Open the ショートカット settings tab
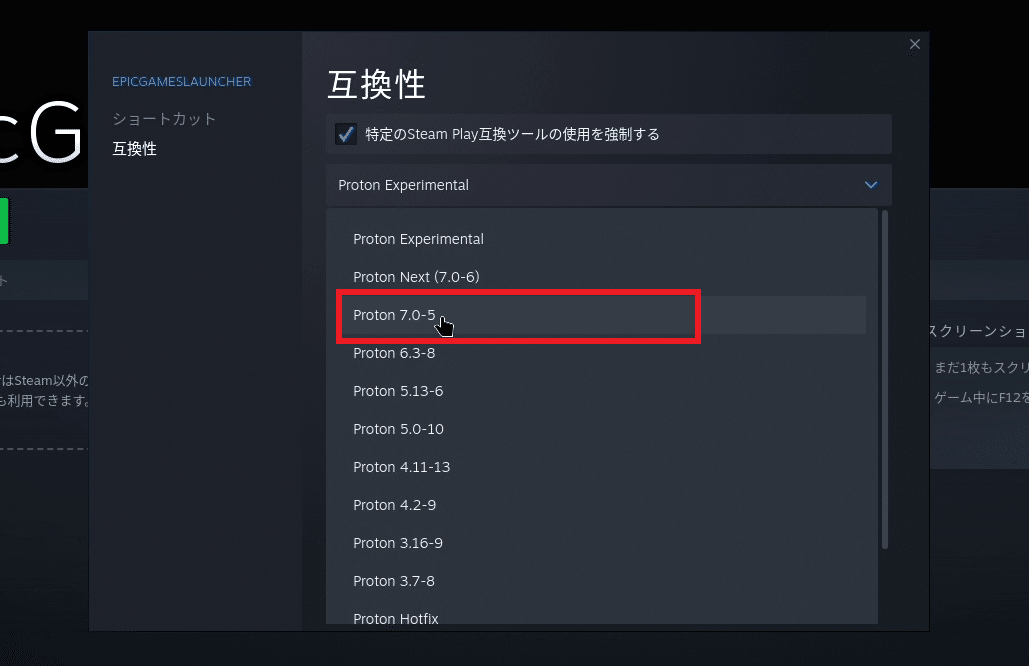 [x=164, y=119]
